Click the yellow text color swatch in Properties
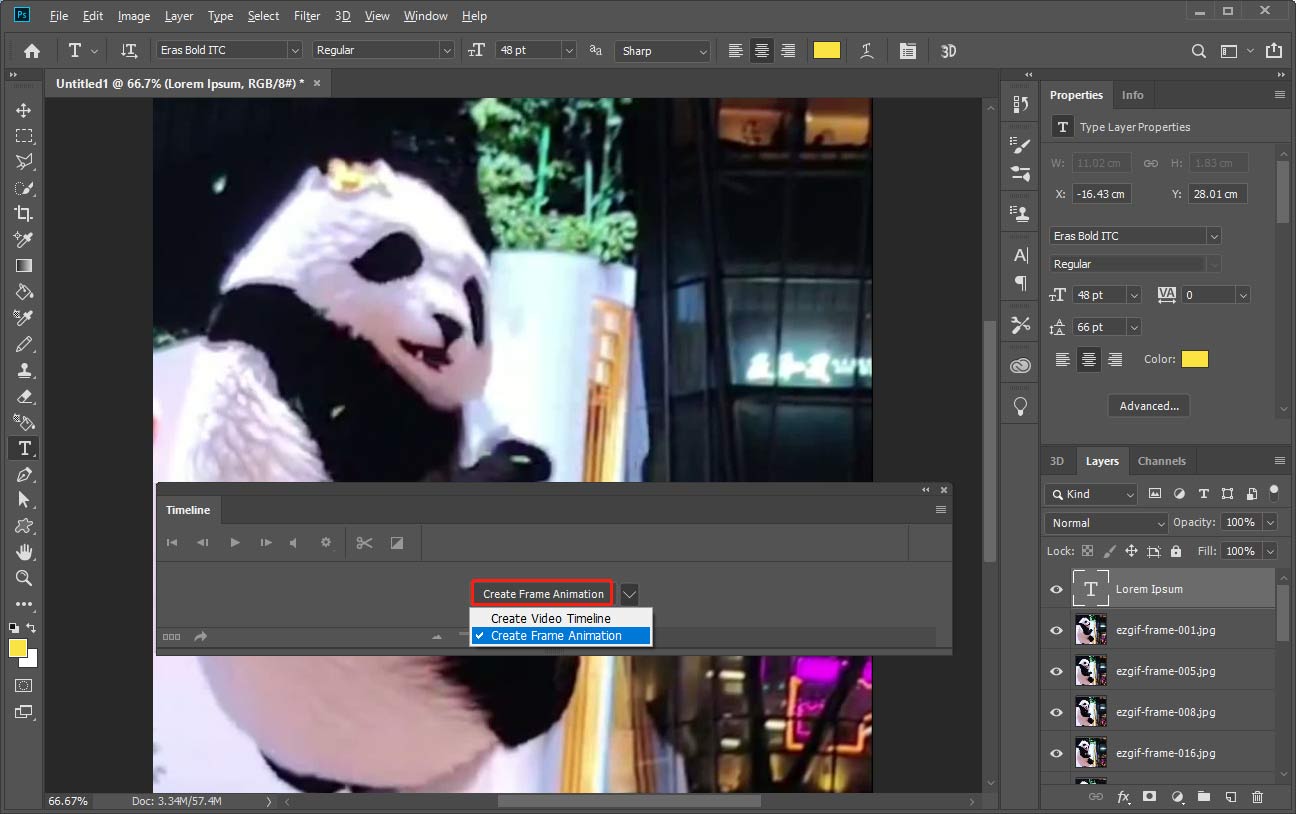Image resolution: width=1296 pixels, height=814 pixels. [1194, 359]
